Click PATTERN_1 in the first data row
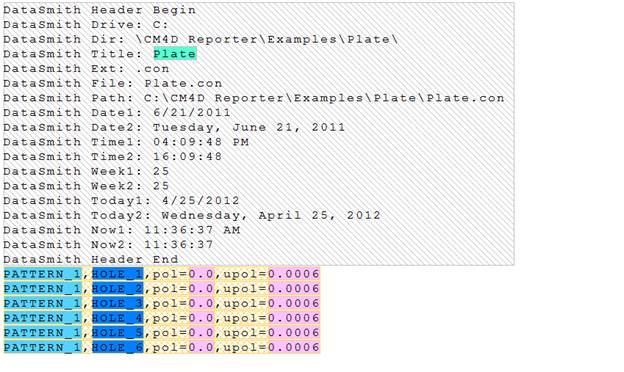Screen dimensions: 624x372 click(x=43, y=274)
